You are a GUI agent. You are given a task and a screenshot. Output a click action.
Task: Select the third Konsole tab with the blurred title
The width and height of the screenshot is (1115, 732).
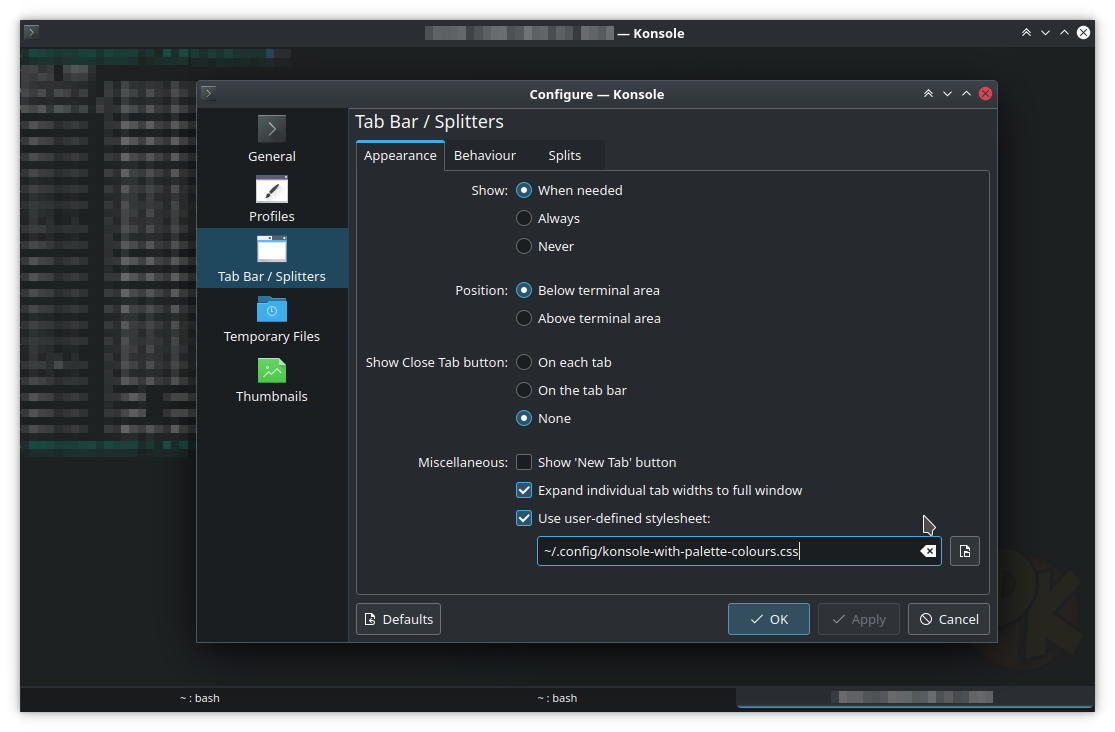click(915, 698)
